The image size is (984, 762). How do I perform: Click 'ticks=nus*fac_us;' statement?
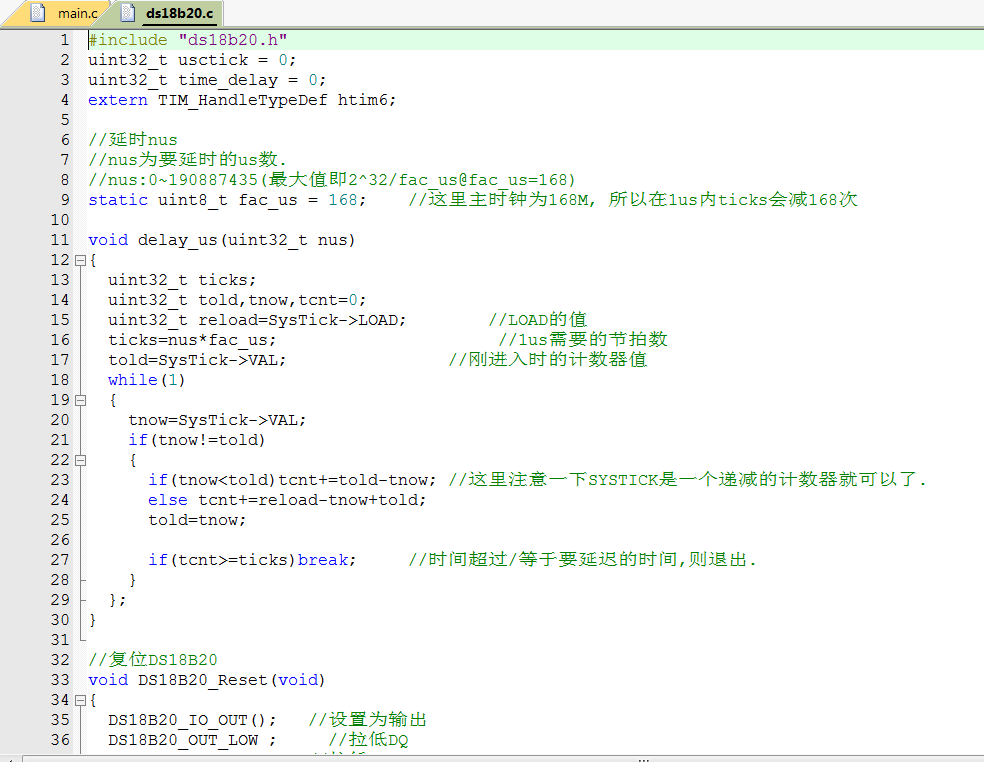(192, 340)
